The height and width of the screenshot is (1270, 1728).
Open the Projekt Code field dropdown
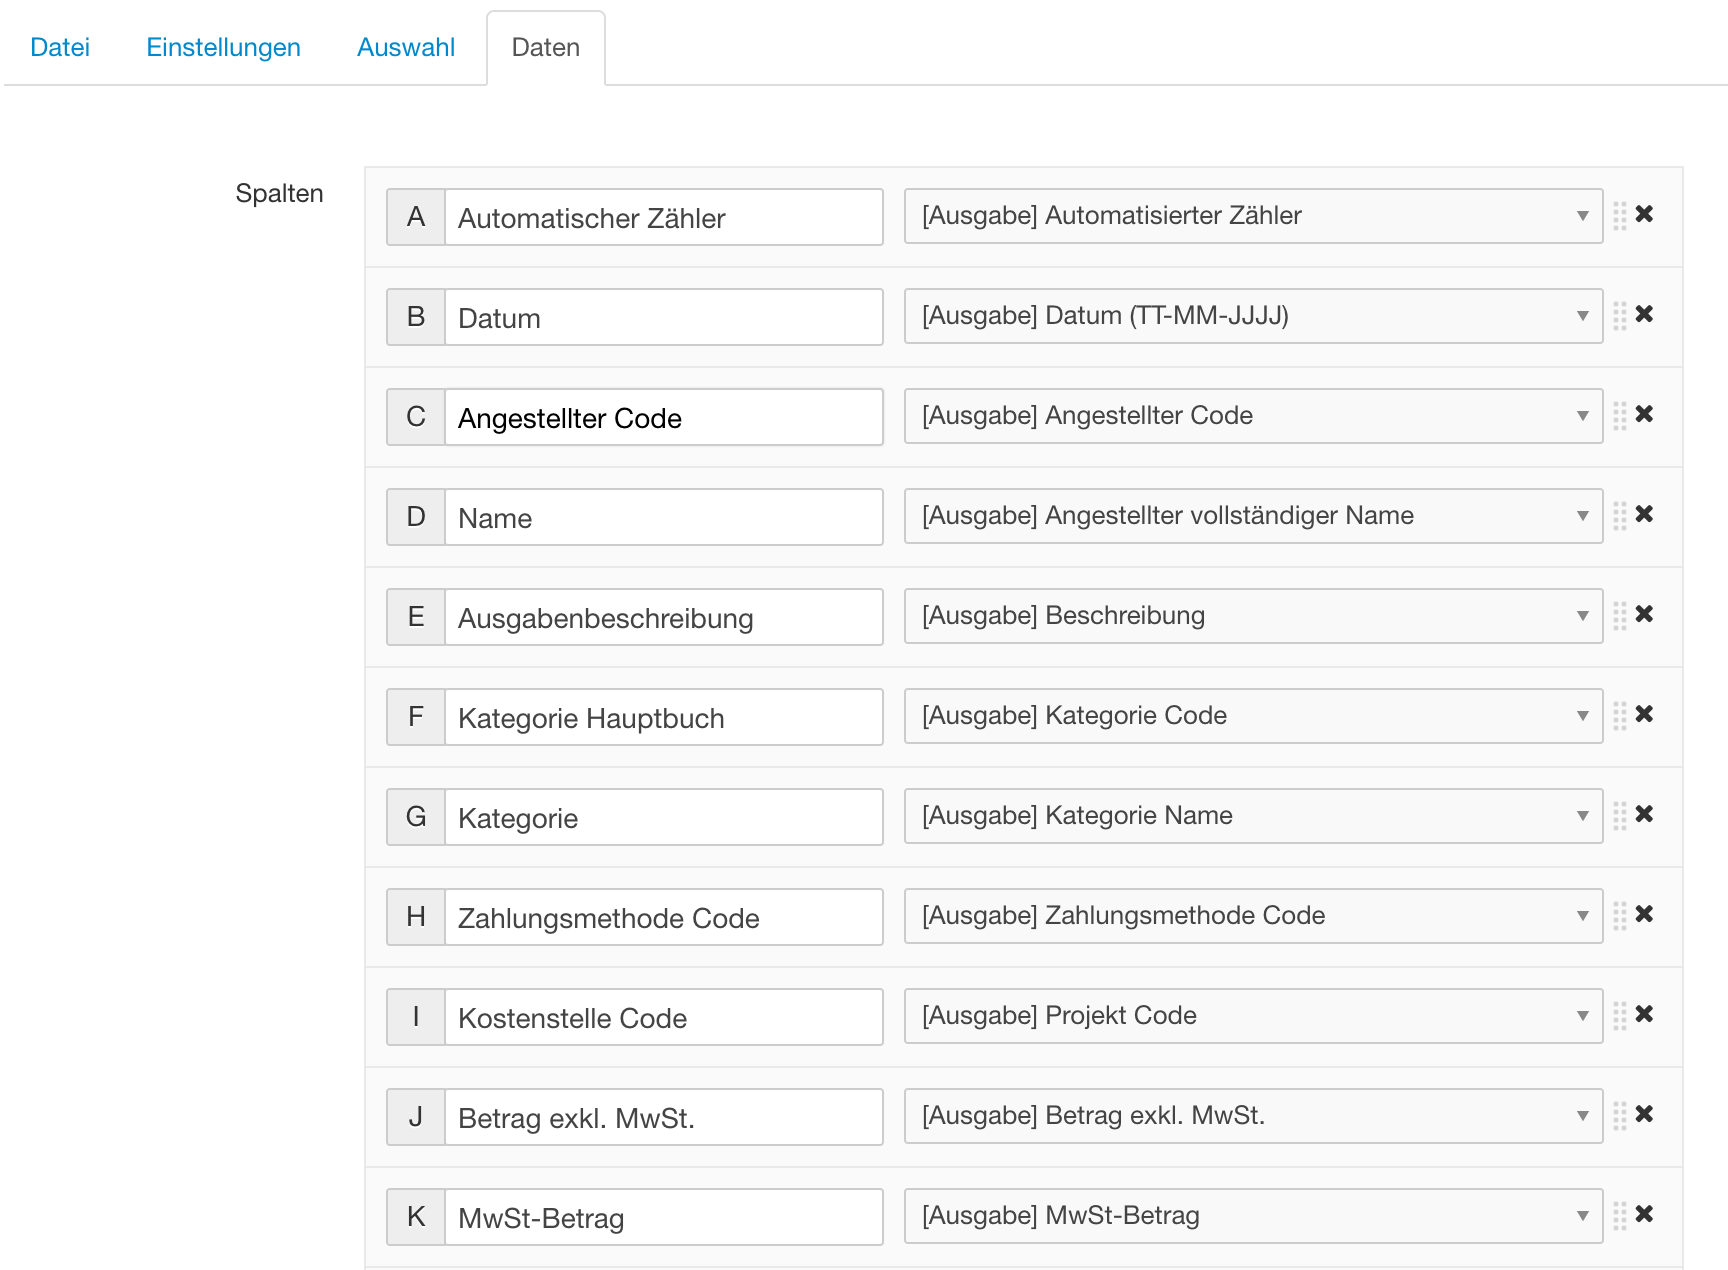click(1252, 1016)
